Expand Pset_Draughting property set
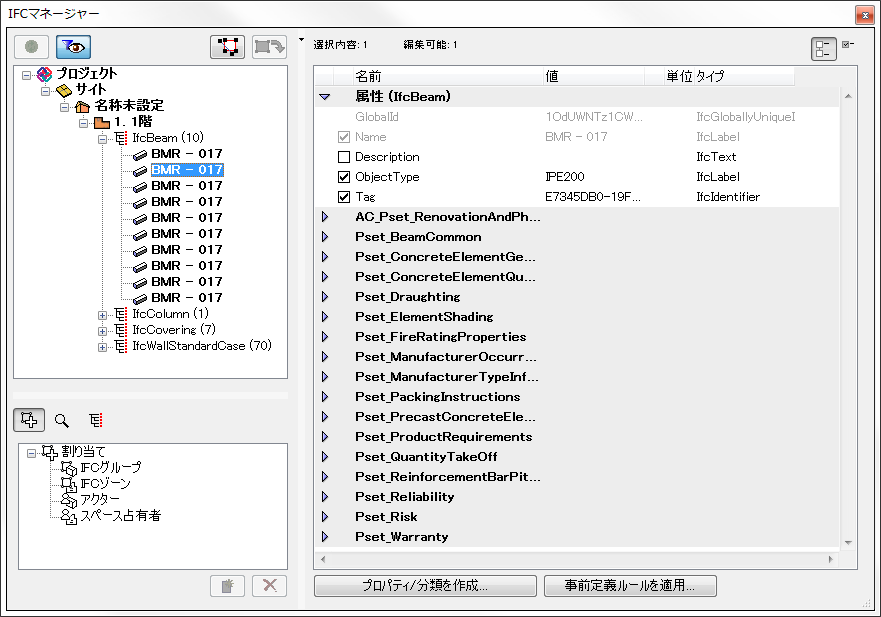This screenshot has height=617, width=881. click(325, 297)
